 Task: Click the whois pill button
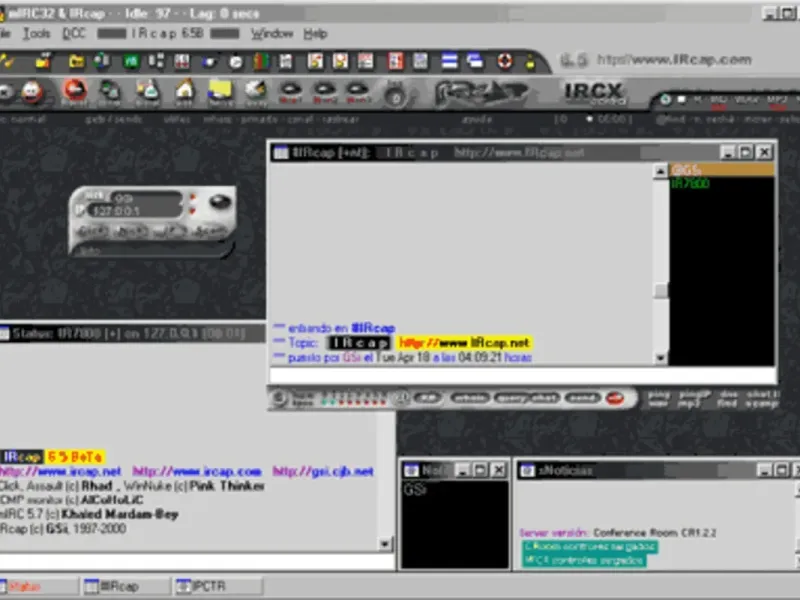470,398
